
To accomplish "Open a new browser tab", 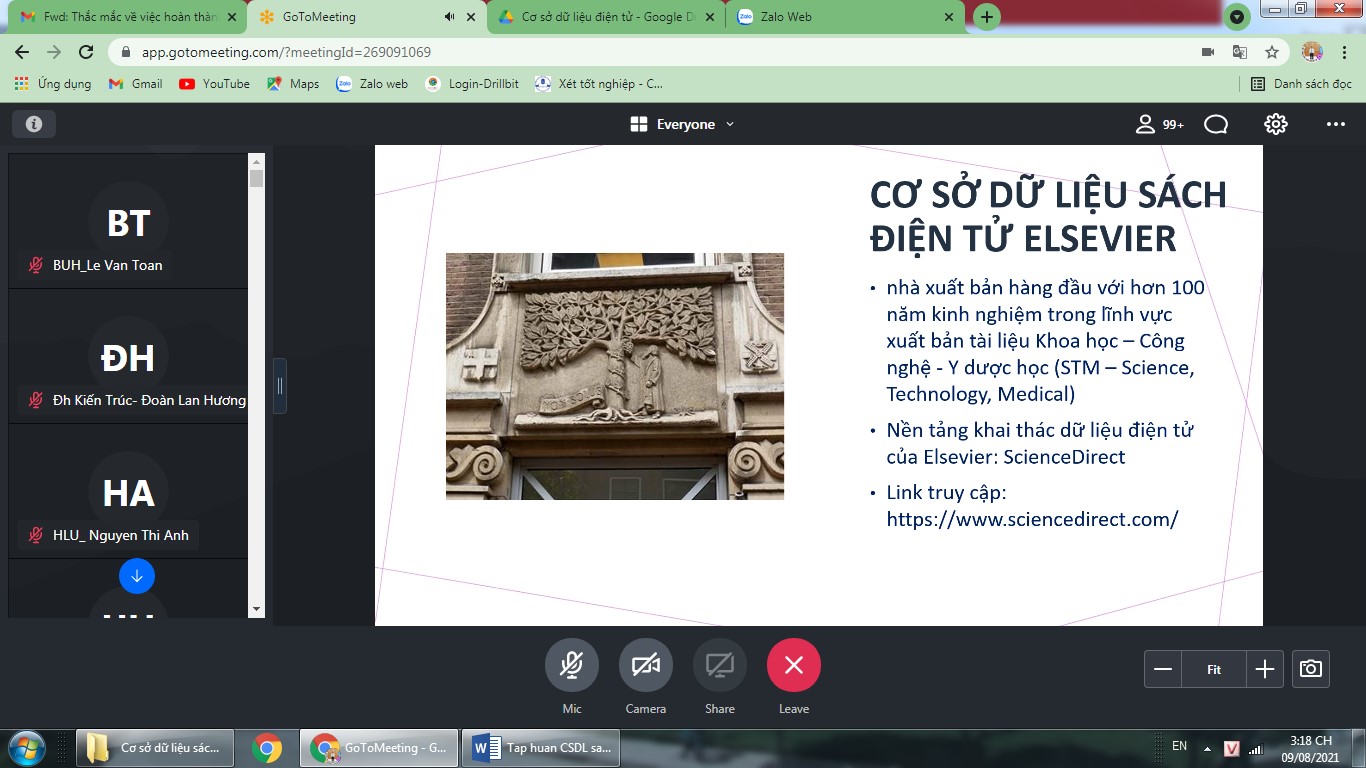I will [987, 17].
